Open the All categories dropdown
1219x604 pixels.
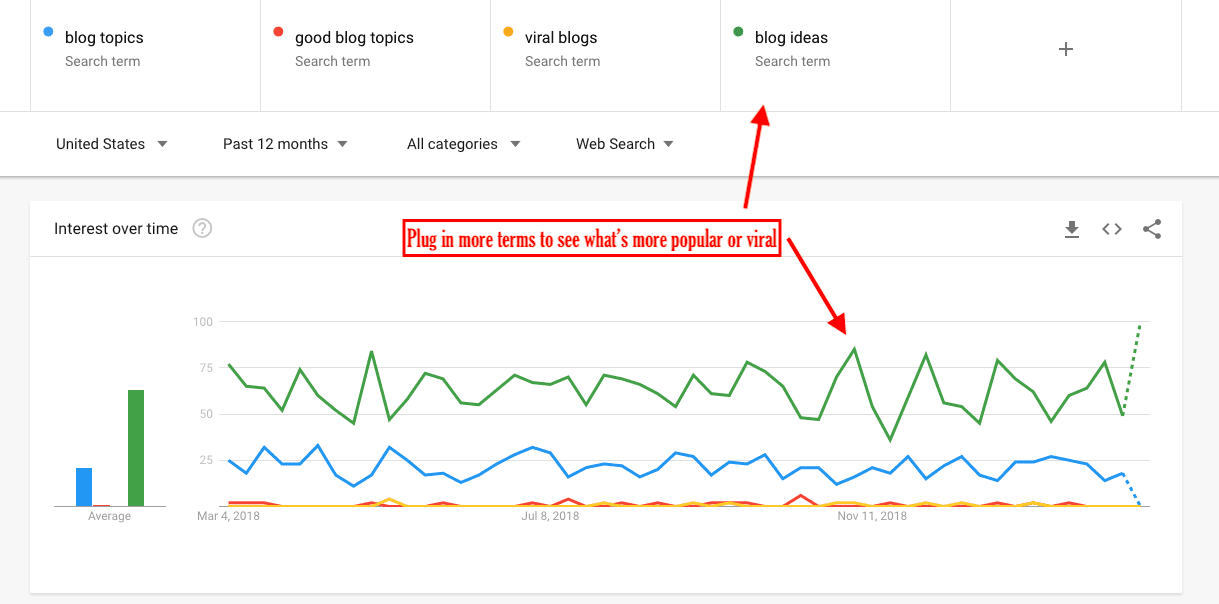click(x=463, y=144)
